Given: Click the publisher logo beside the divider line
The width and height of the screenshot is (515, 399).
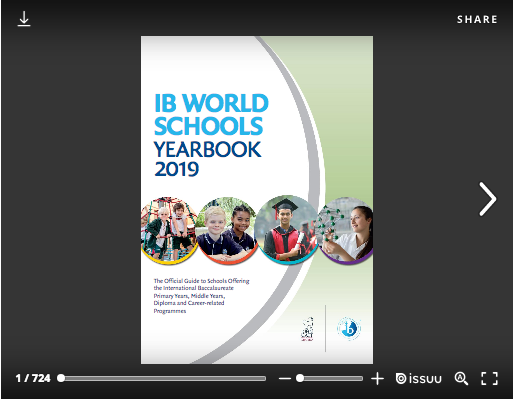Looking at the screenshot, I should (x=307, y=329).
